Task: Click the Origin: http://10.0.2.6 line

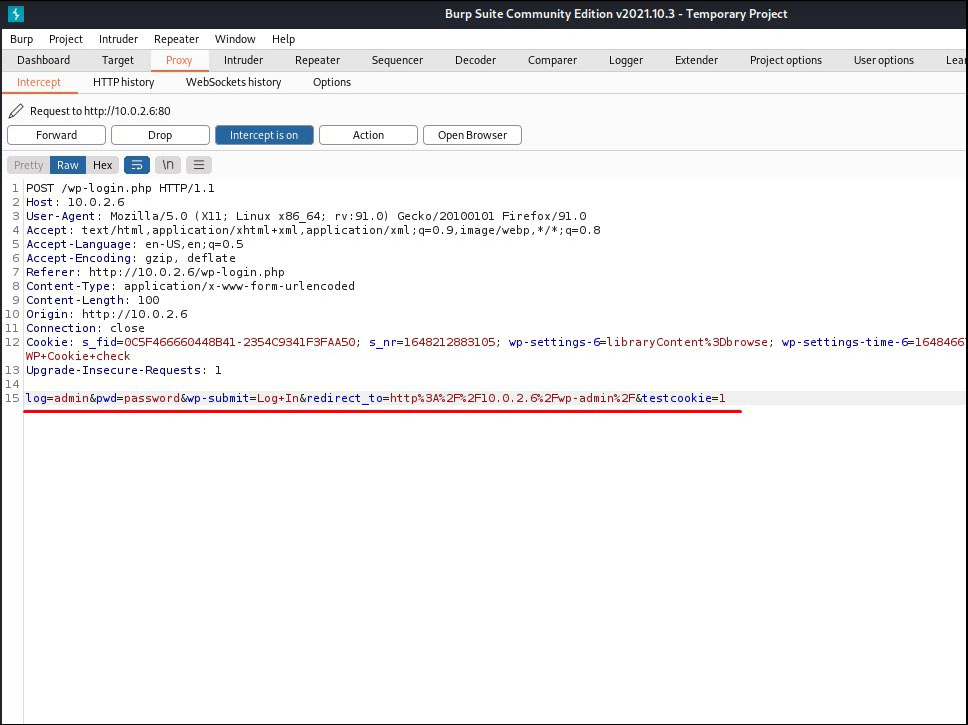Action: tap(107, 314)
